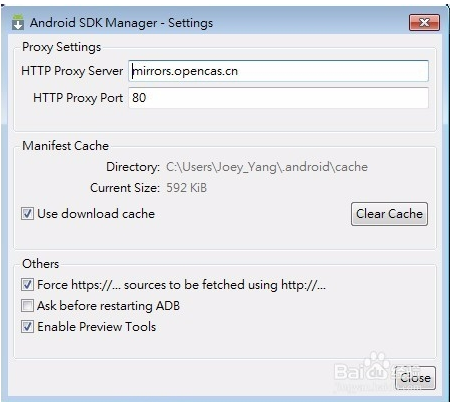The height and width of the screenshot is (402, 450).
Task: Toggle Force https sources via http checkbox
Action: click(x=27, y=284)
